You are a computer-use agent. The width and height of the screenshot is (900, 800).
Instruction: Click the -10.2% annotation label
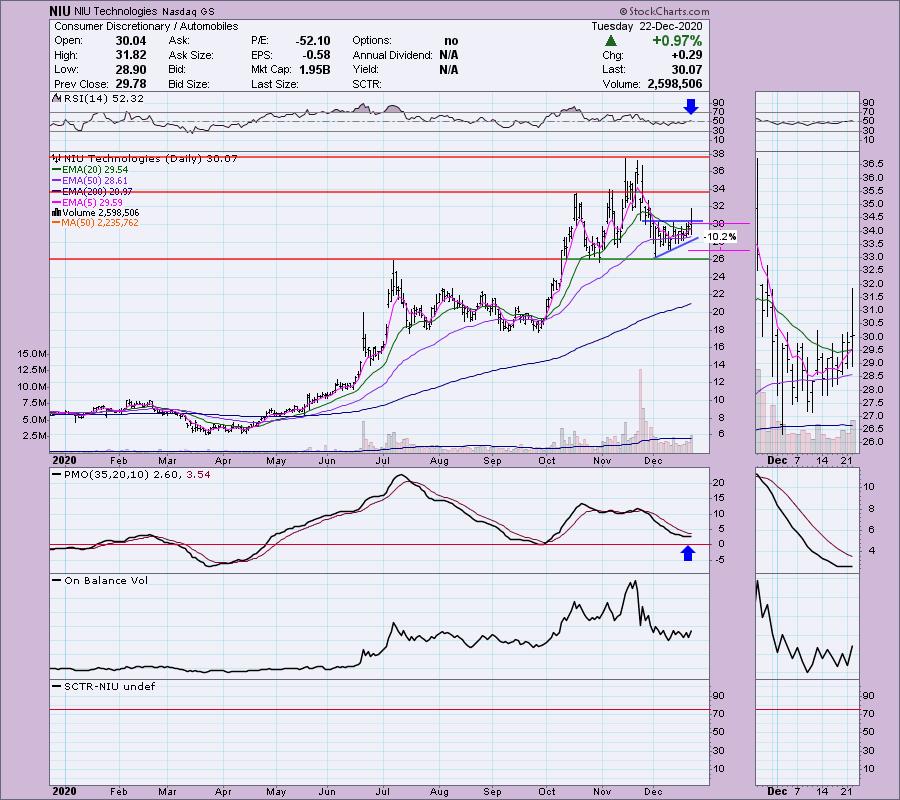point(719,236)
